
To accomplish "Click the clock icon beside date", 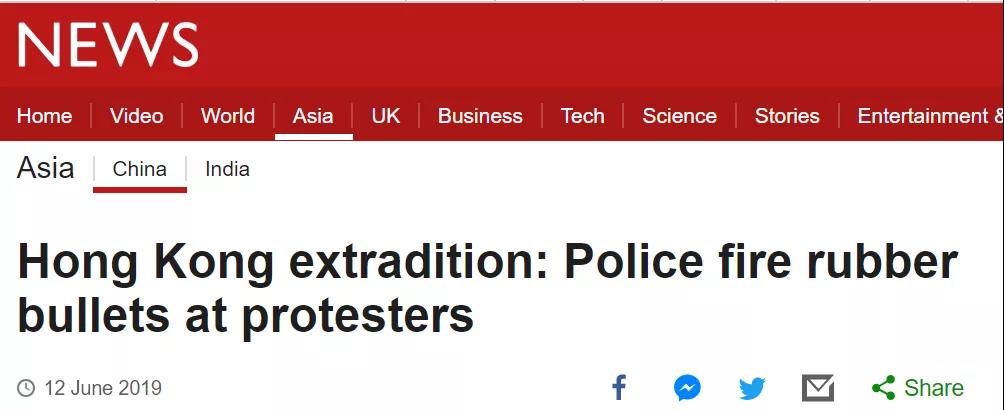I will click(26, 388).
